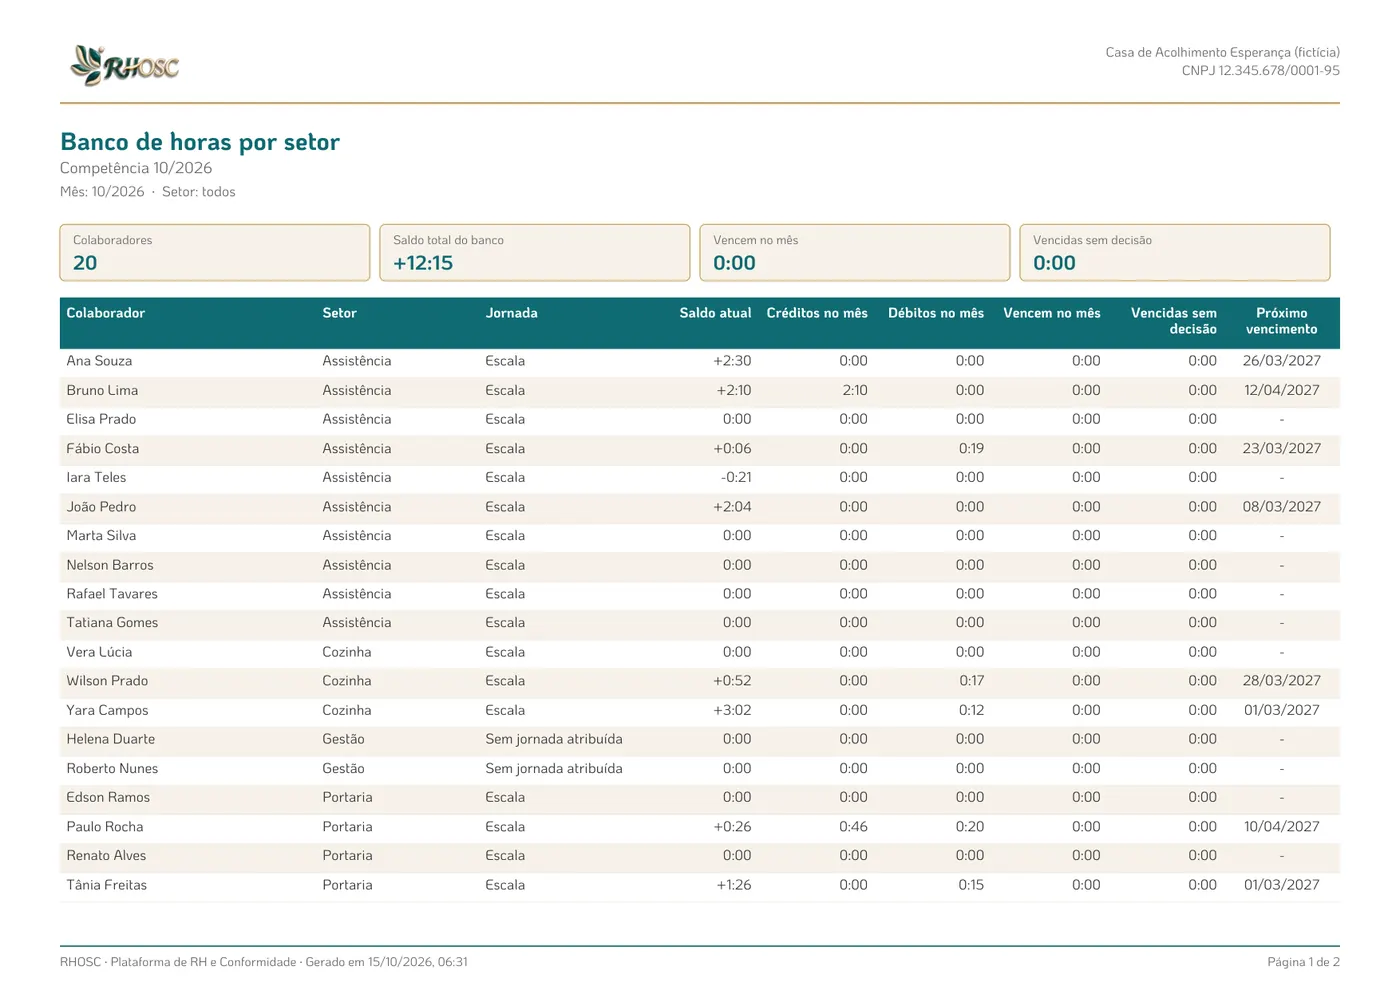Viewport: 1400px width, 990px height.
Task: Click Bruno Lima's credit value 2:10
Action: (x=855, y=390)
